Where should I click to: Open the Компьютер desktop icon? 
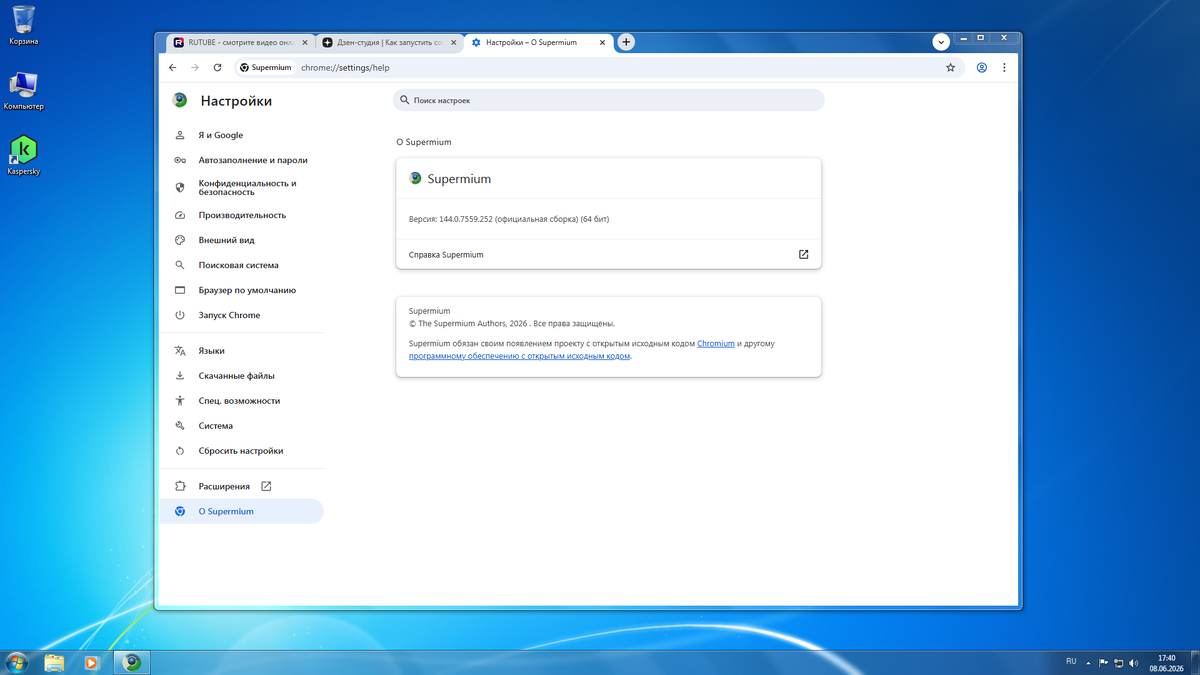pos(23,90)
